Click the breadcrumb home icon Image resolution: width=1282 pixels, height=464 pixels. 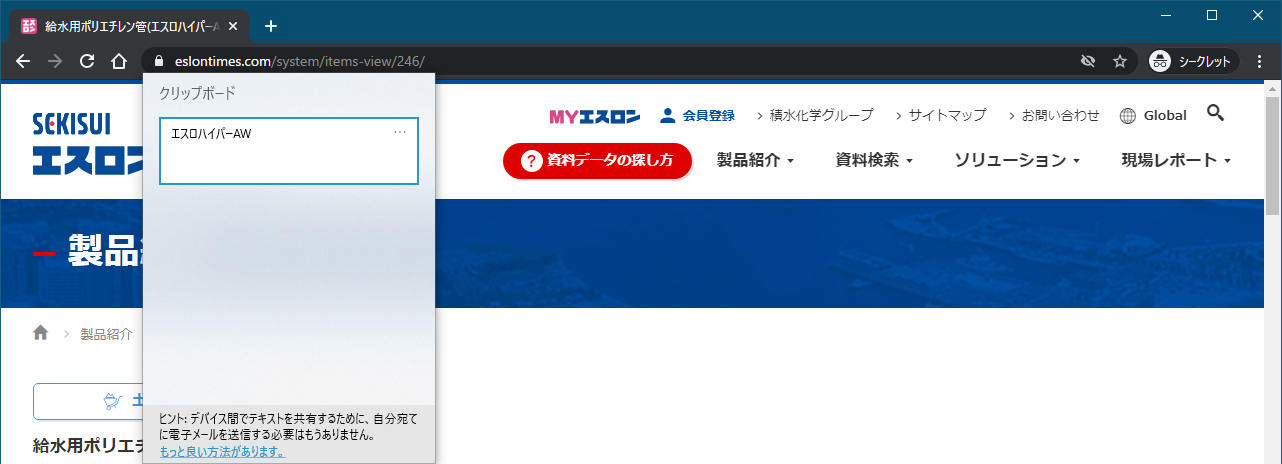tap(41, 333)
